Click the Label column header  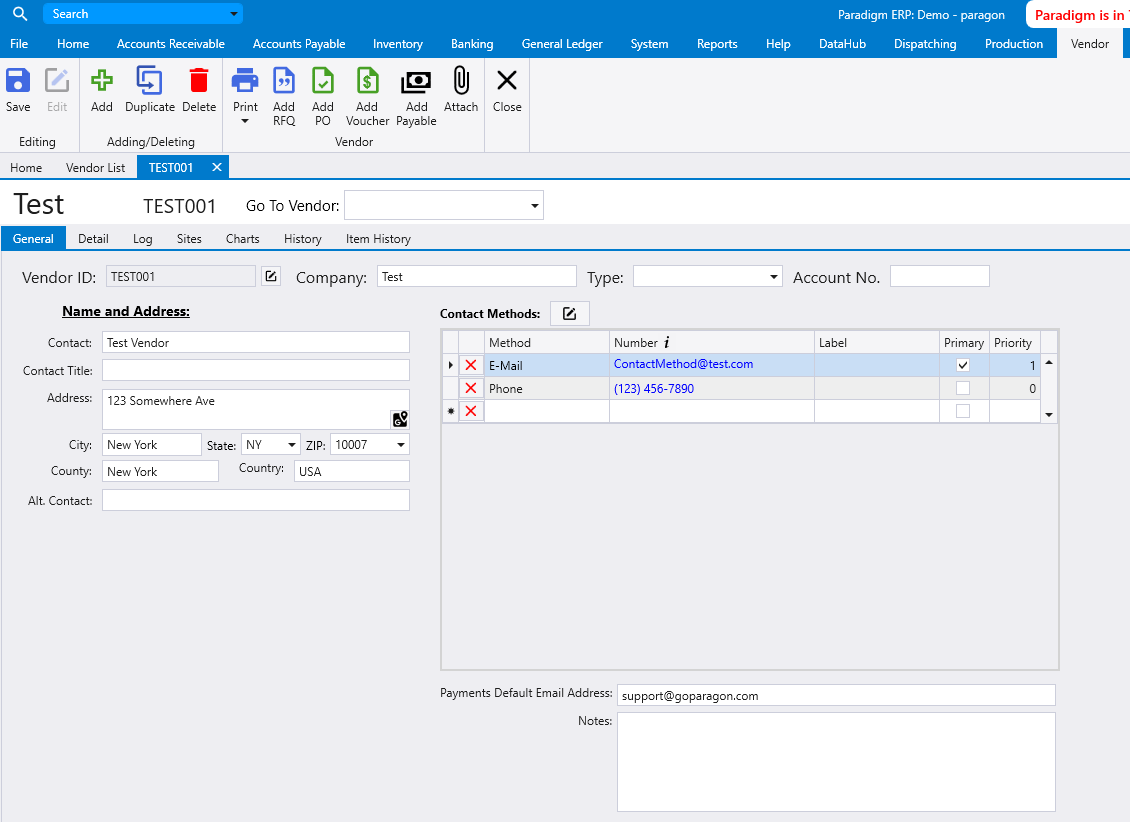click(x=876, y=342)
